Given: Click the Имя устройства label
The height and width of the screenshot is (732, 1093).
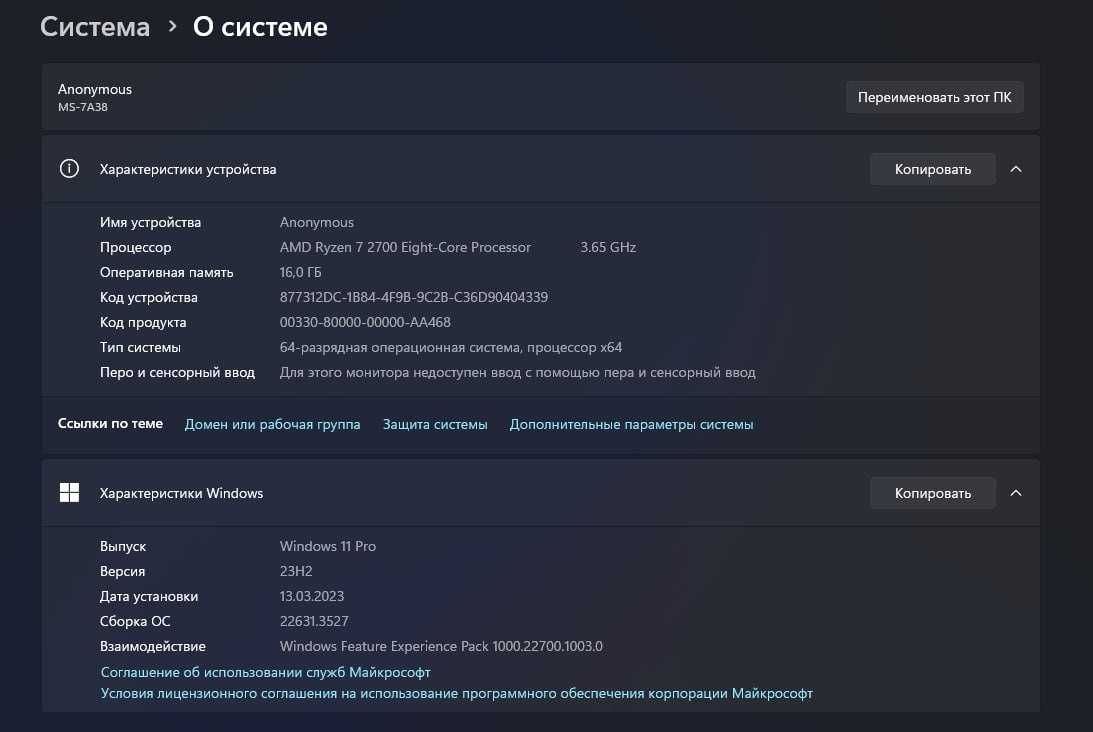Looking at the screenshot, I should click(x=150, y=222).
